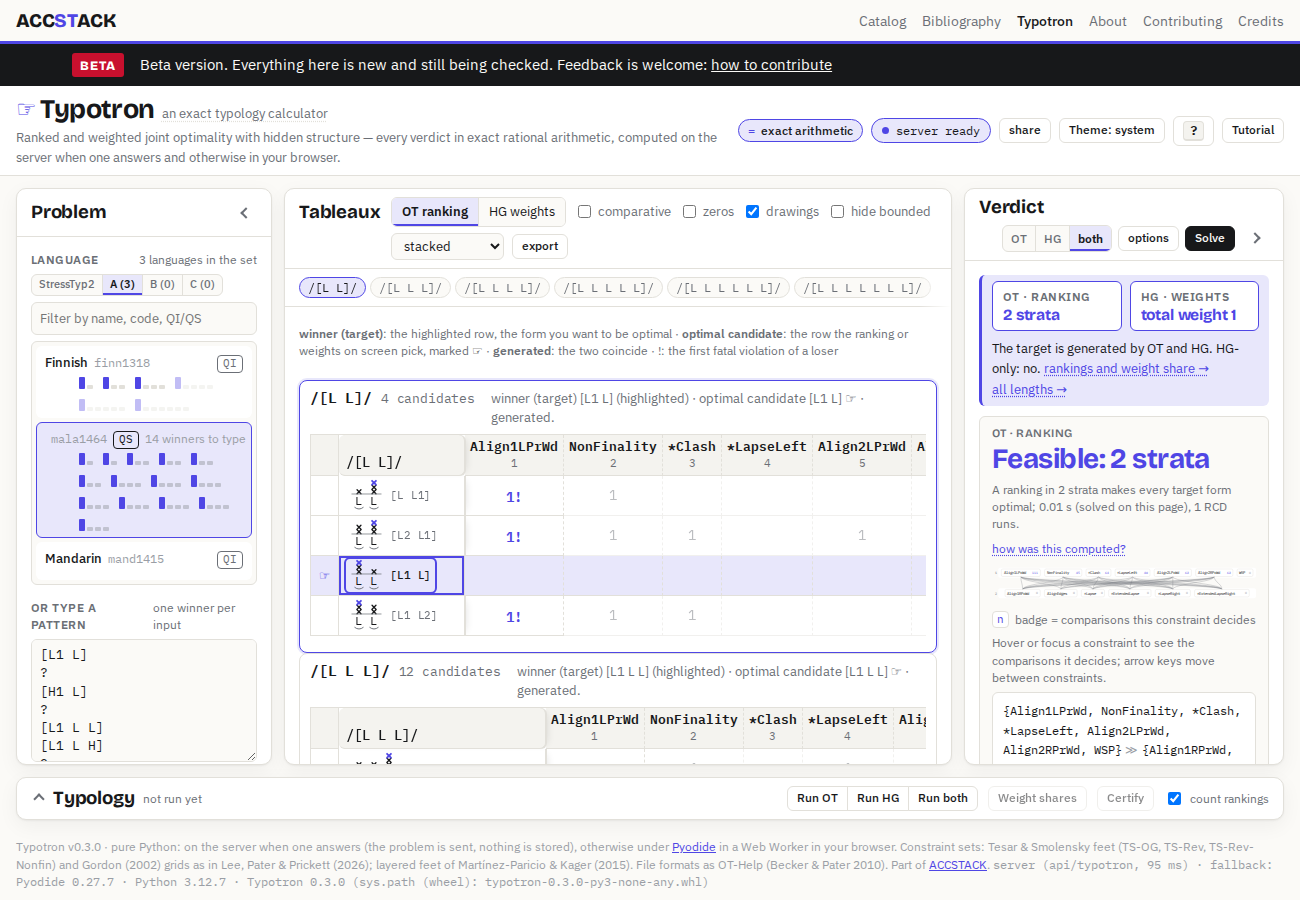Click the QI badge next to Mandarin
The height and width of the screenshot is (900, 1300).
click(x=230, y=559)
